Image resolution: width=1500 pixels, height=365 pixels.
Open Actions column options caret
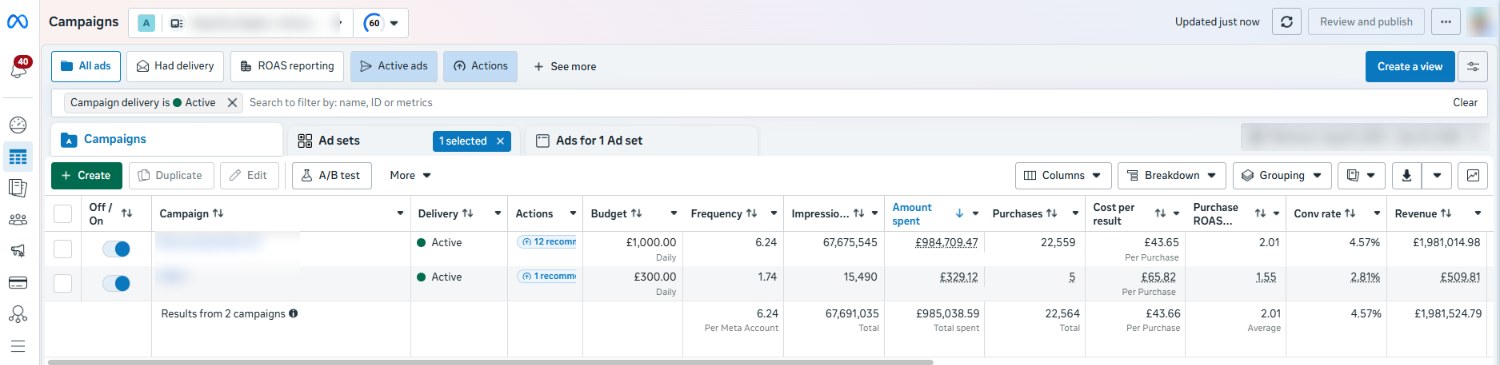pos(572,214)
